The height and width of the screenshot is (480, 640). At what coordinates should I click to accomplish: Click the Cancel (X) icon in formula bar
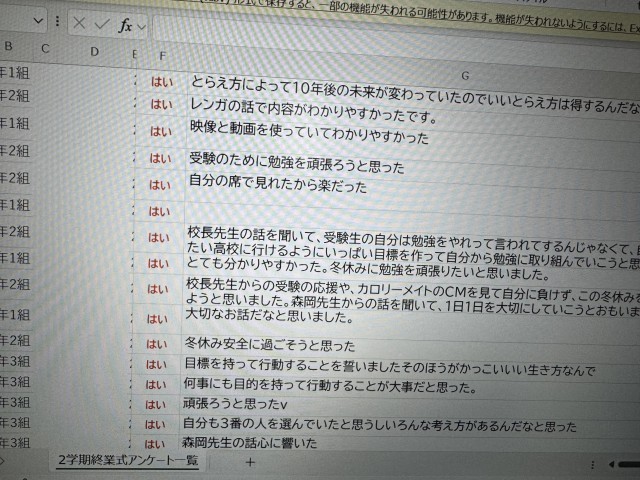coord(80,22)
